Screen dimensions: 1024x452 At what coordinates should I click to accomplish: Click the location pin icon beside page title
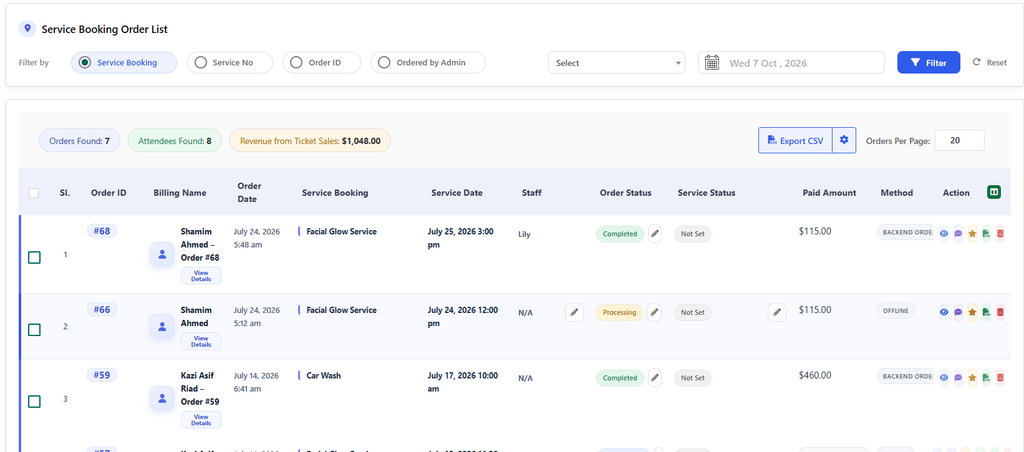[x=27, y=28]
